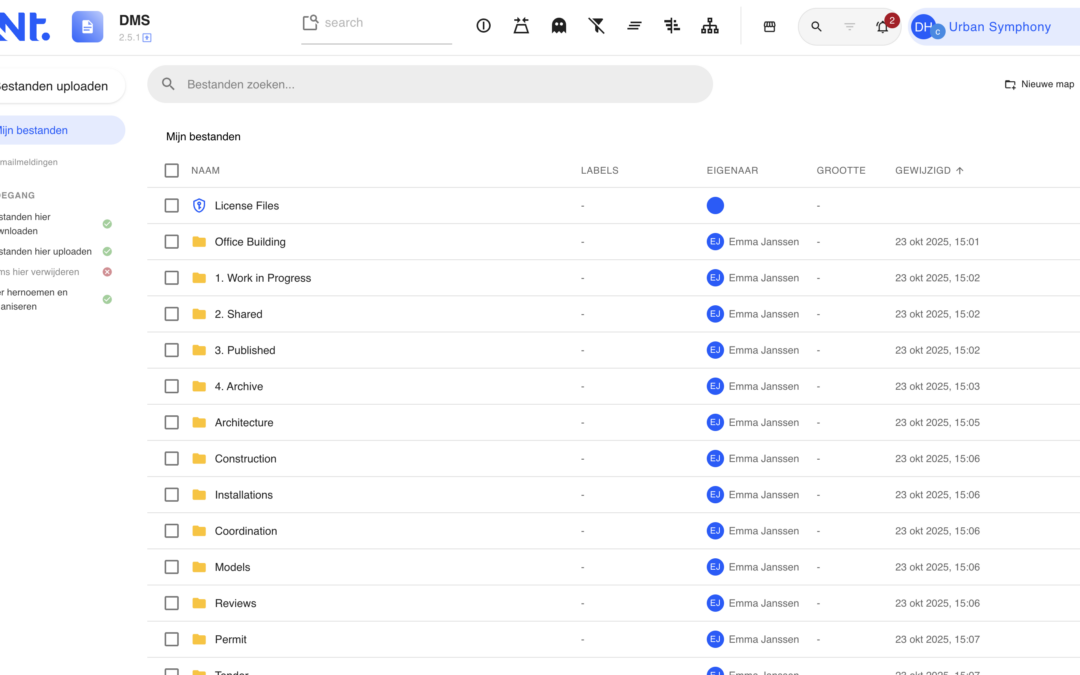
Task: Select Mijn bestanden in the sidebar
Action: [62, 130]
